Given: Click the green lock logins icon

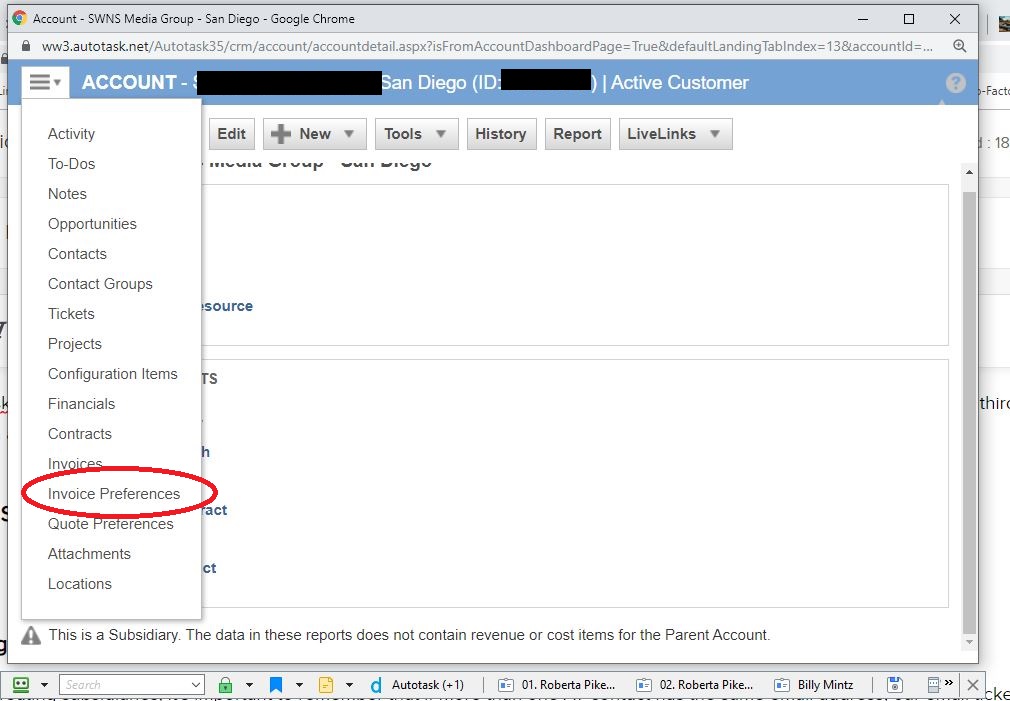Looking at the screenshot, I should [225, 684].
